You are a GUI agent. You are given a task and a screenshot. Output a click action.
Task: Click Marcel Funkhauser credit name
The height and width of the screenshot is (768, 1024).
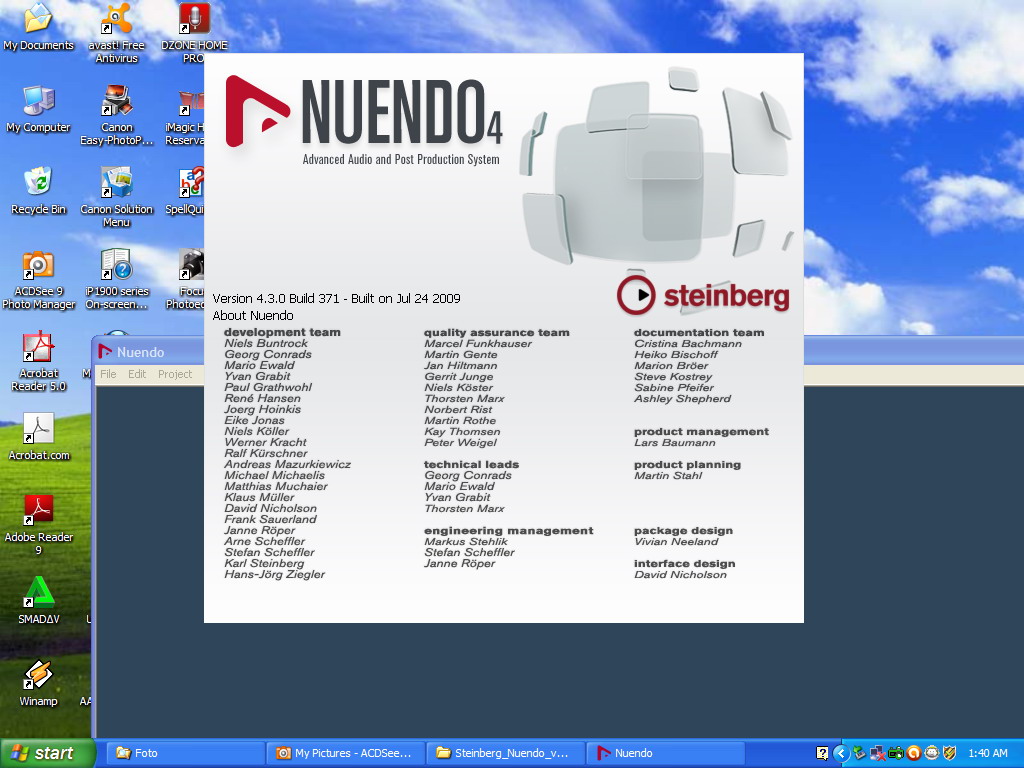point(478,344)
